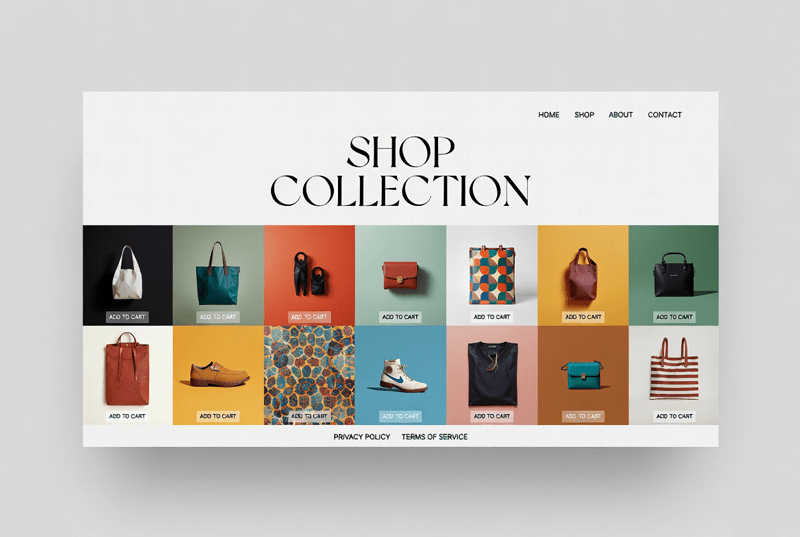View the white and blue sneaker product image
Screen dimensions: 800x537
pyautogui.click(x=403, y=375)
